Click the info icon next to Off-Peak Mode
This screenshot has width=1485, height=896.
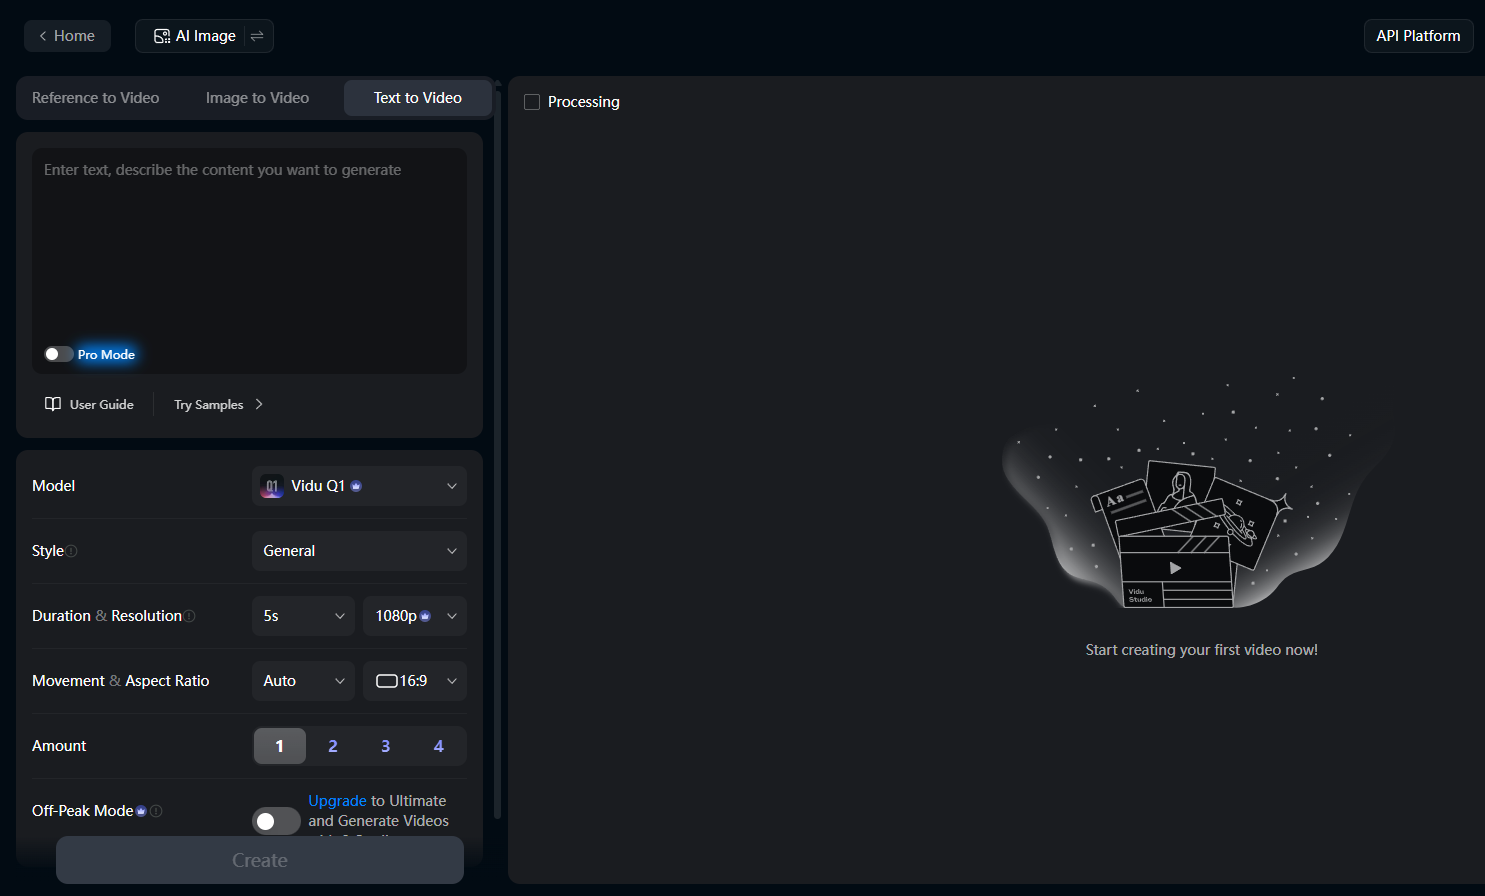coord(156,811)
